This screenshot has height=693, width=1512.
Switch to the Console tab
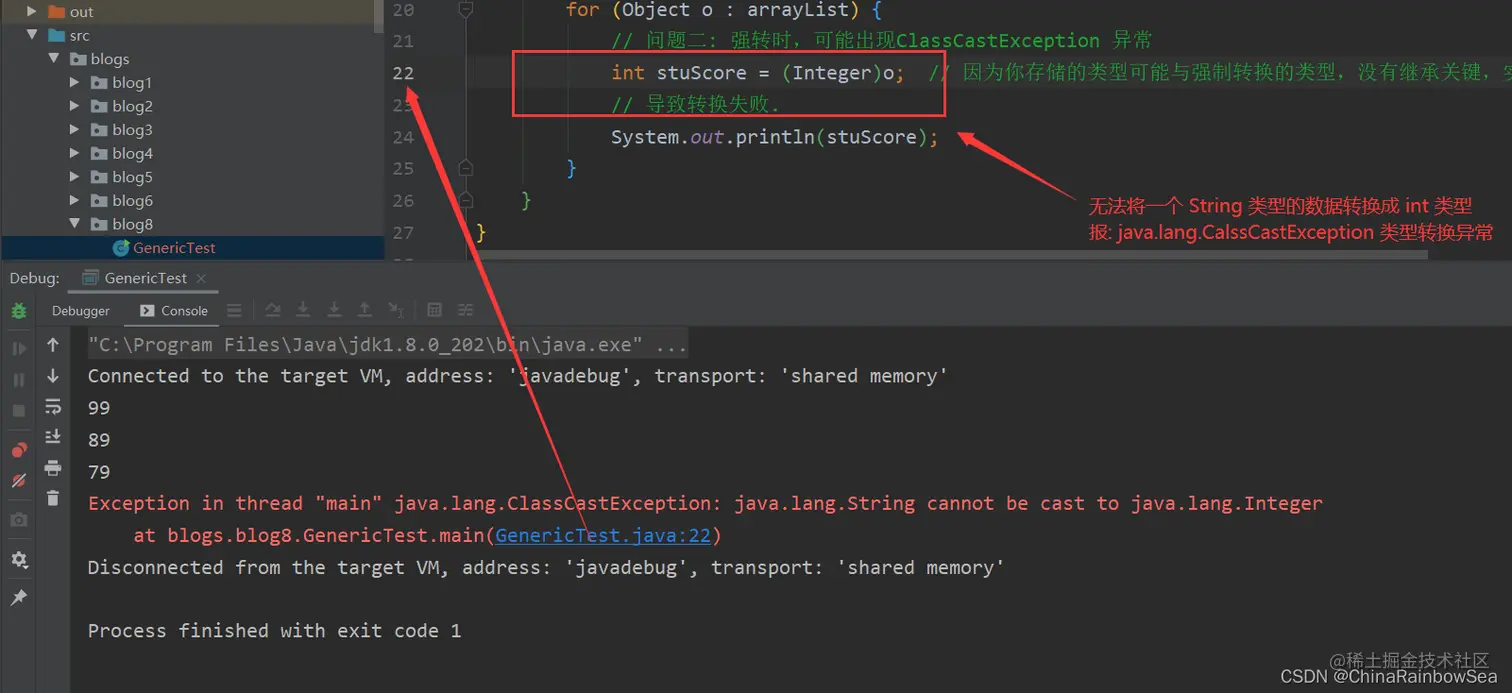click(x=174, y=311)
